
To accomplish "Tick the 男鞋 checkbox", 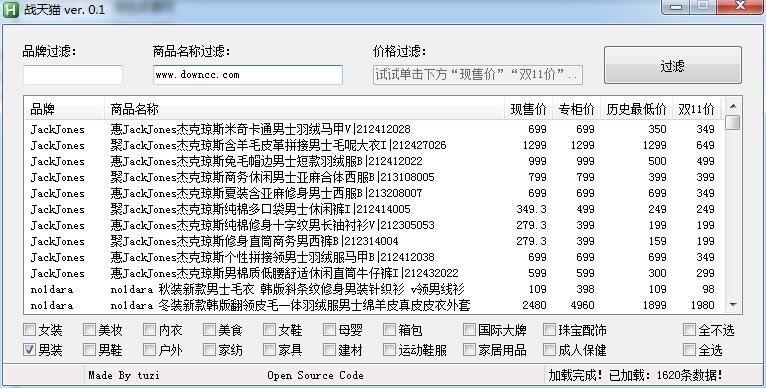I will pyautogui.click(x=89, y=349).
